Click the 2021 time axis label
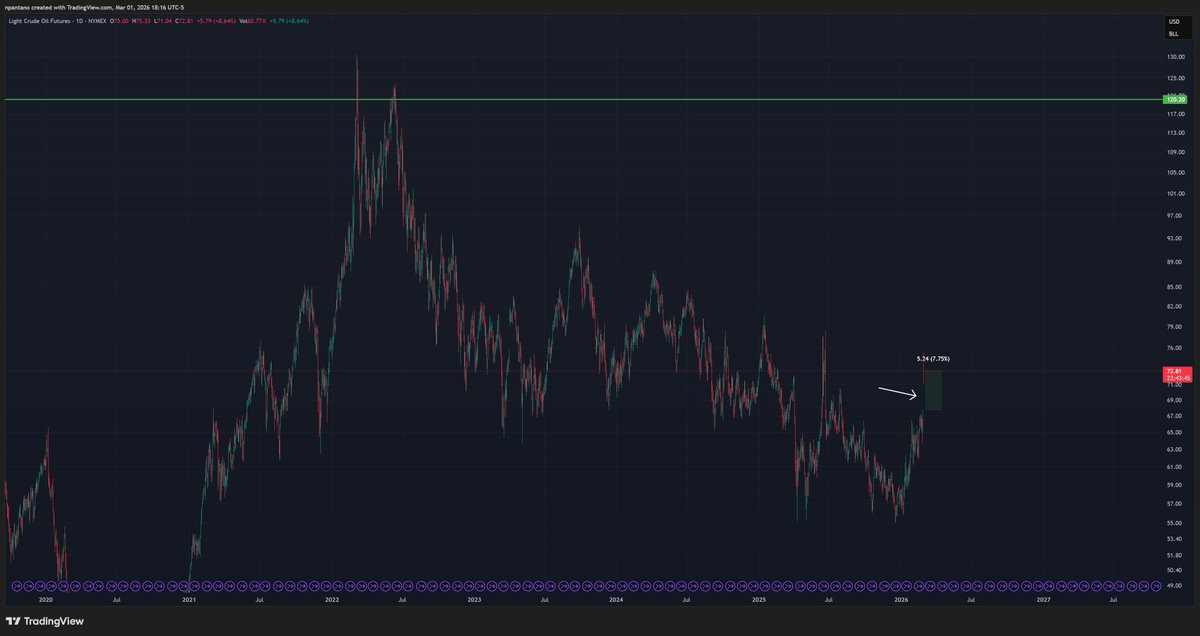This screenshot has width=1200, height=636. [189, 600]
